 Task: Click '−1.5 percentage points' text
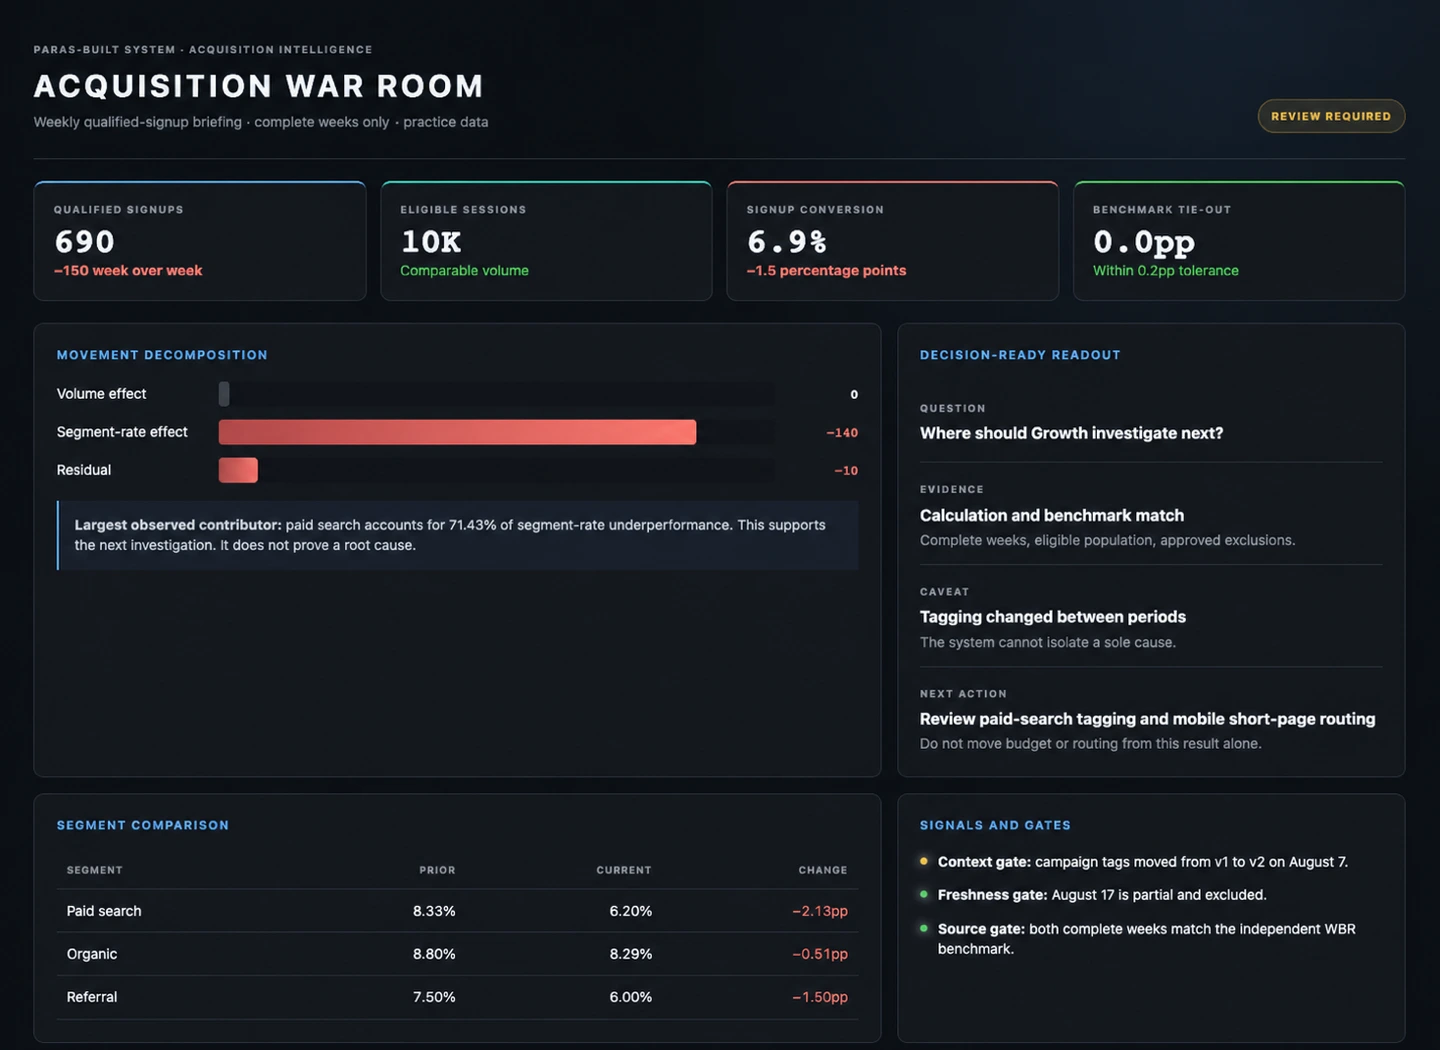point(826,270)
